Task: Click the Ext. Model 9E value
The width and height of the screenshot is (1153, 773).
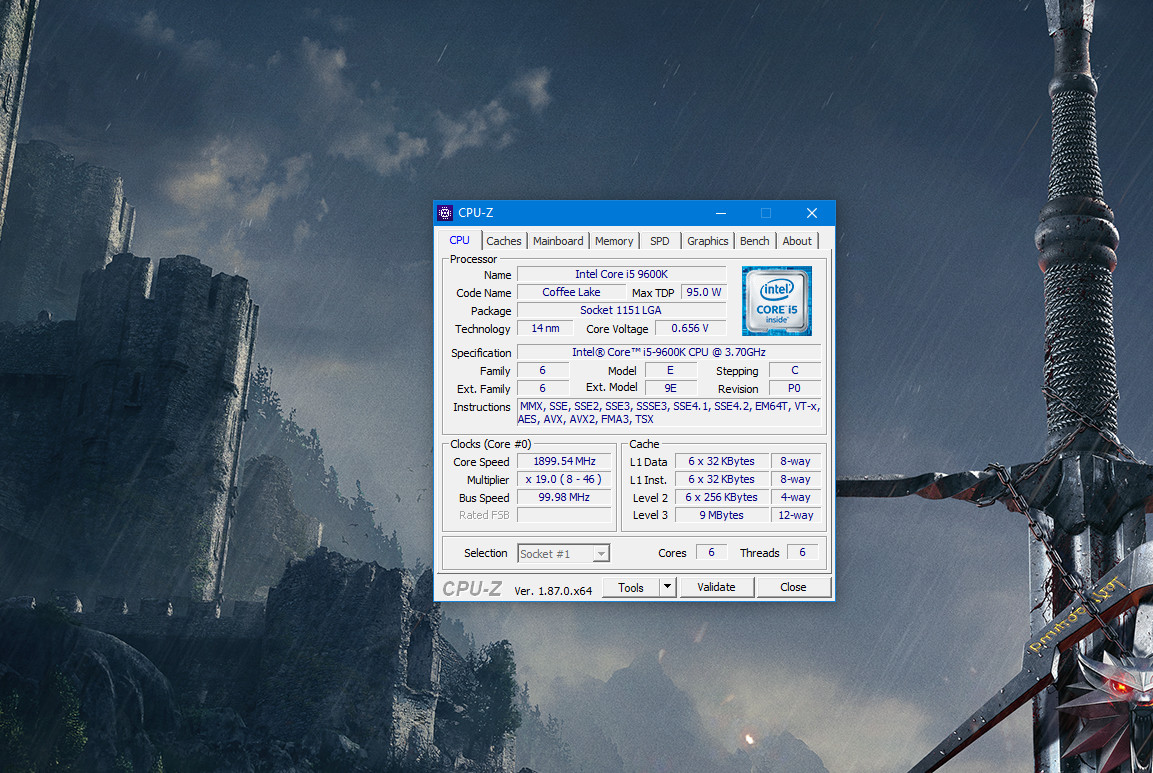Action: [671, 388]
